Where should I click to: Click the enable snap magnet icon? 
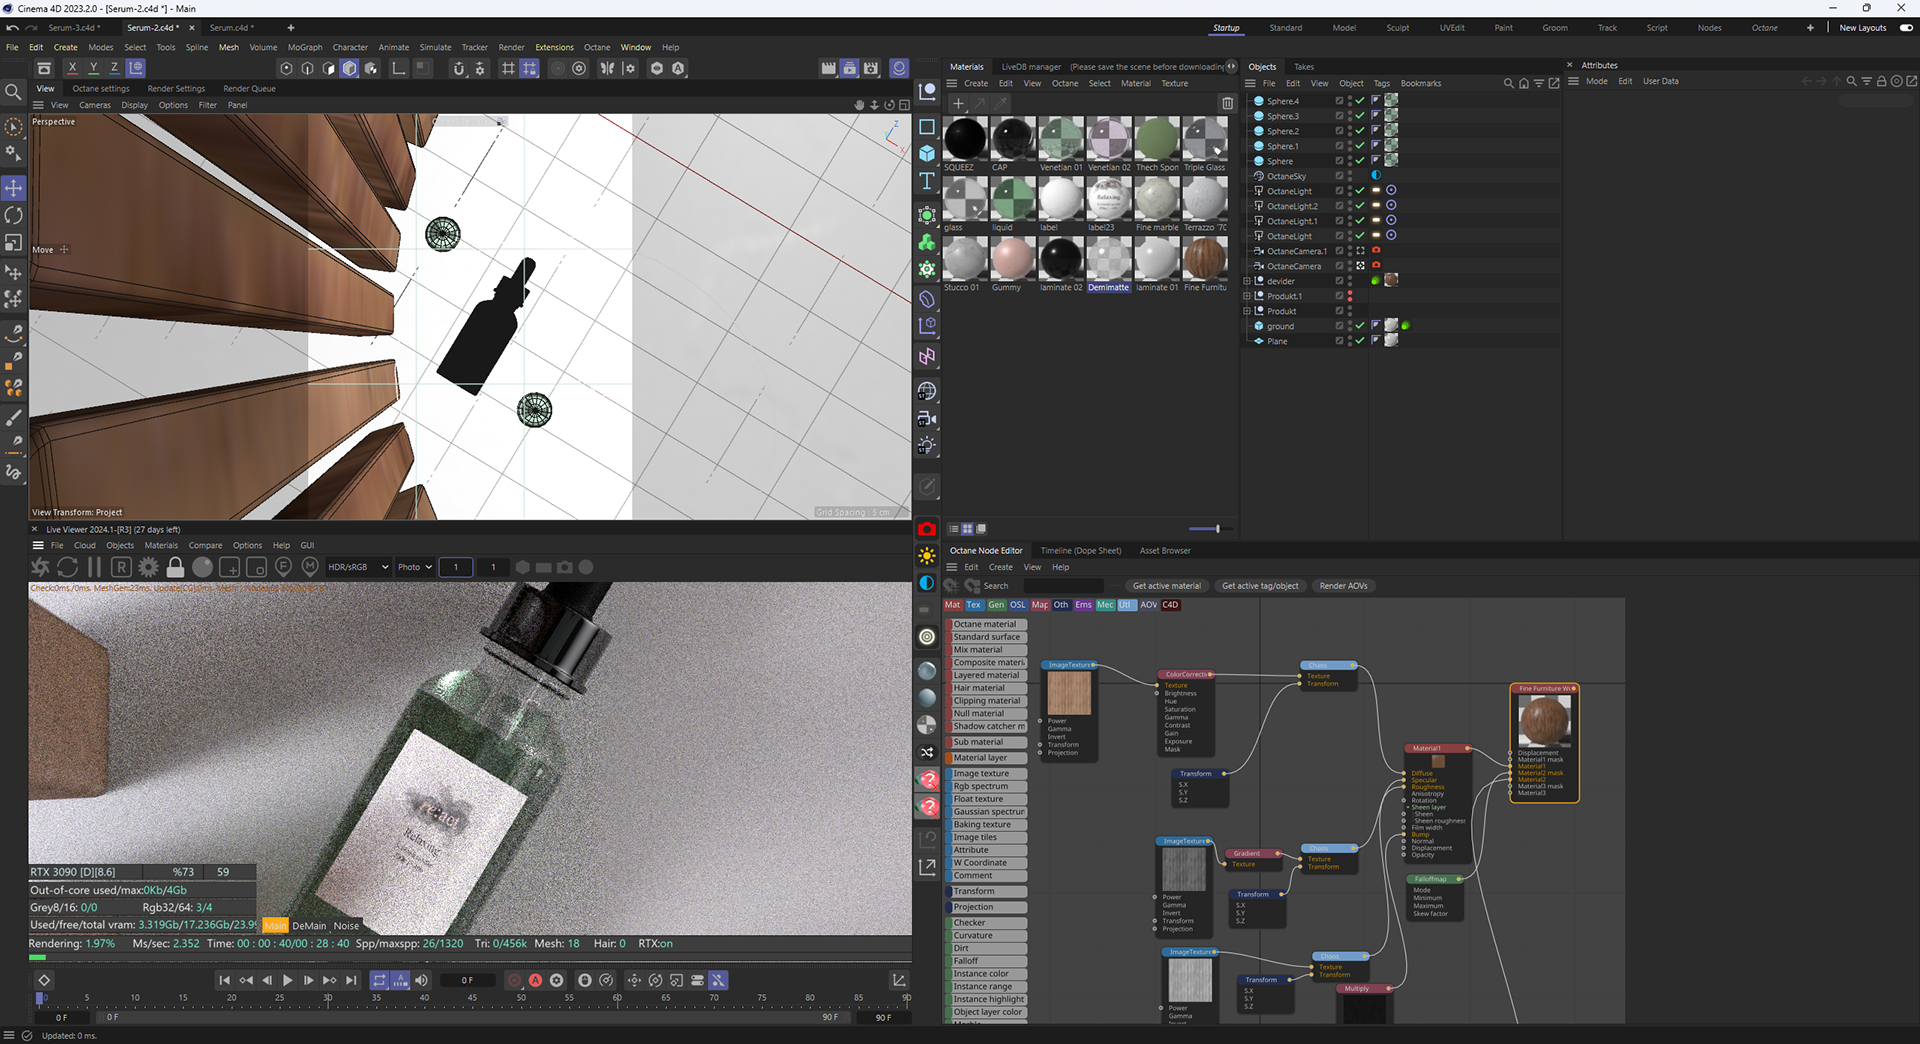click(459, 68)
